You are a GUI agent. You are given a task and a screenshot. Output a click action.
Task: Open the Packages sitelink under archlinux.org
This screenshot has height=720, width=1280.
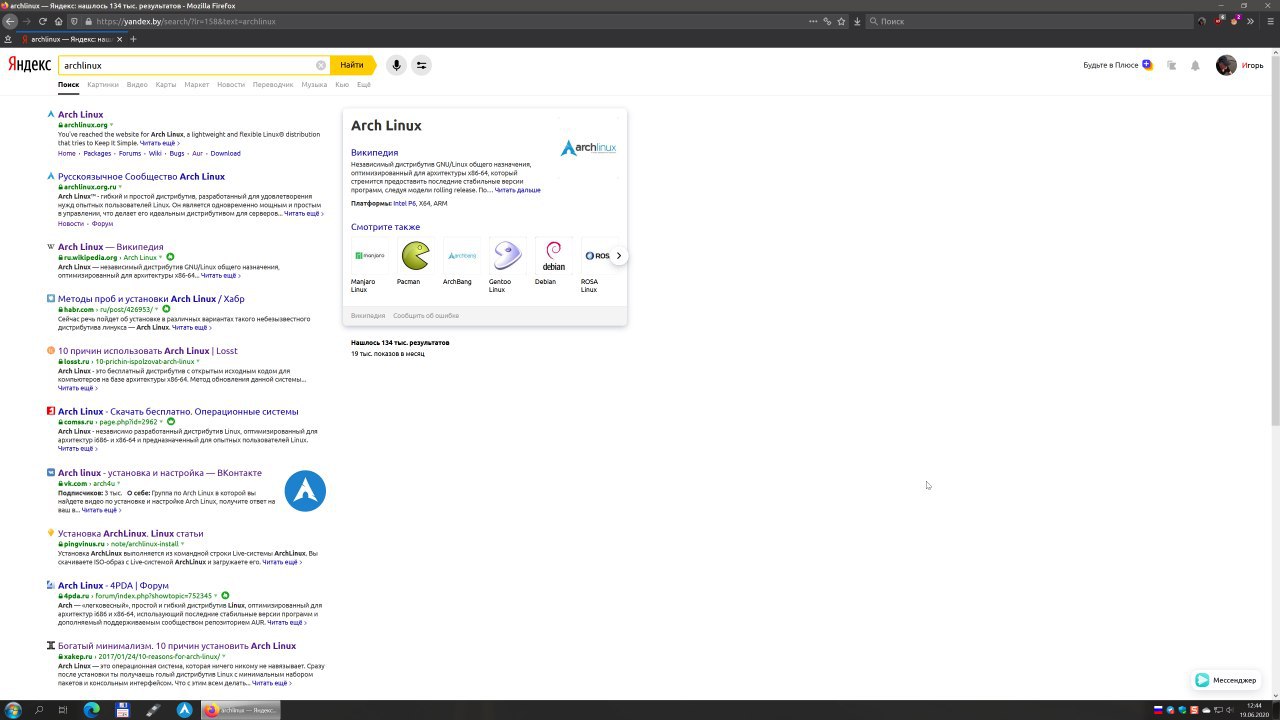point(97,154)
